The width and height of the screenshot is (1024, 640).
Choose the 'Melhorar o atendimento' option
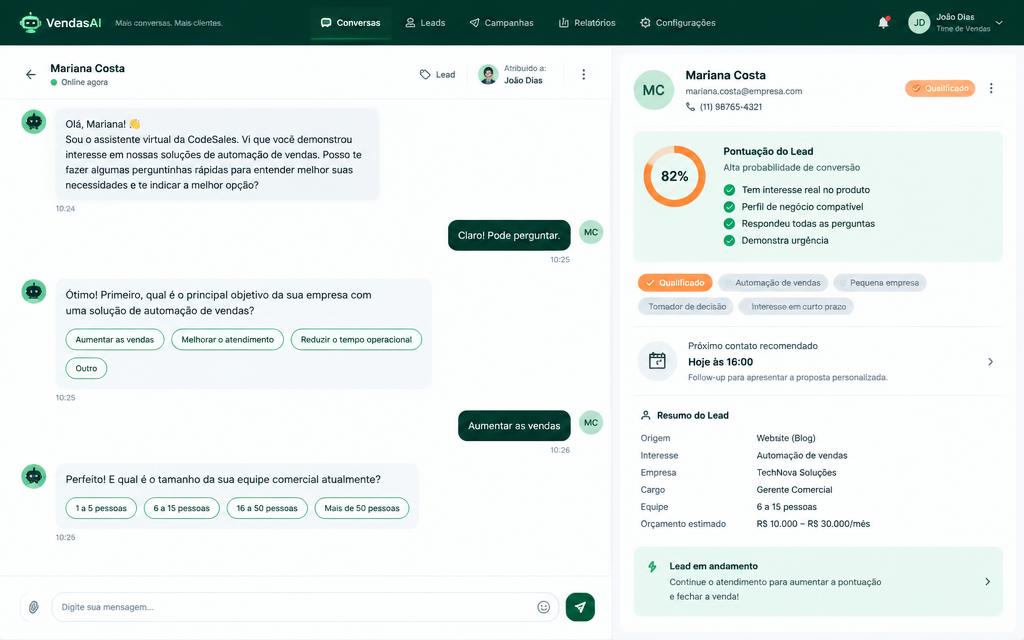click(x=227, y=340)
